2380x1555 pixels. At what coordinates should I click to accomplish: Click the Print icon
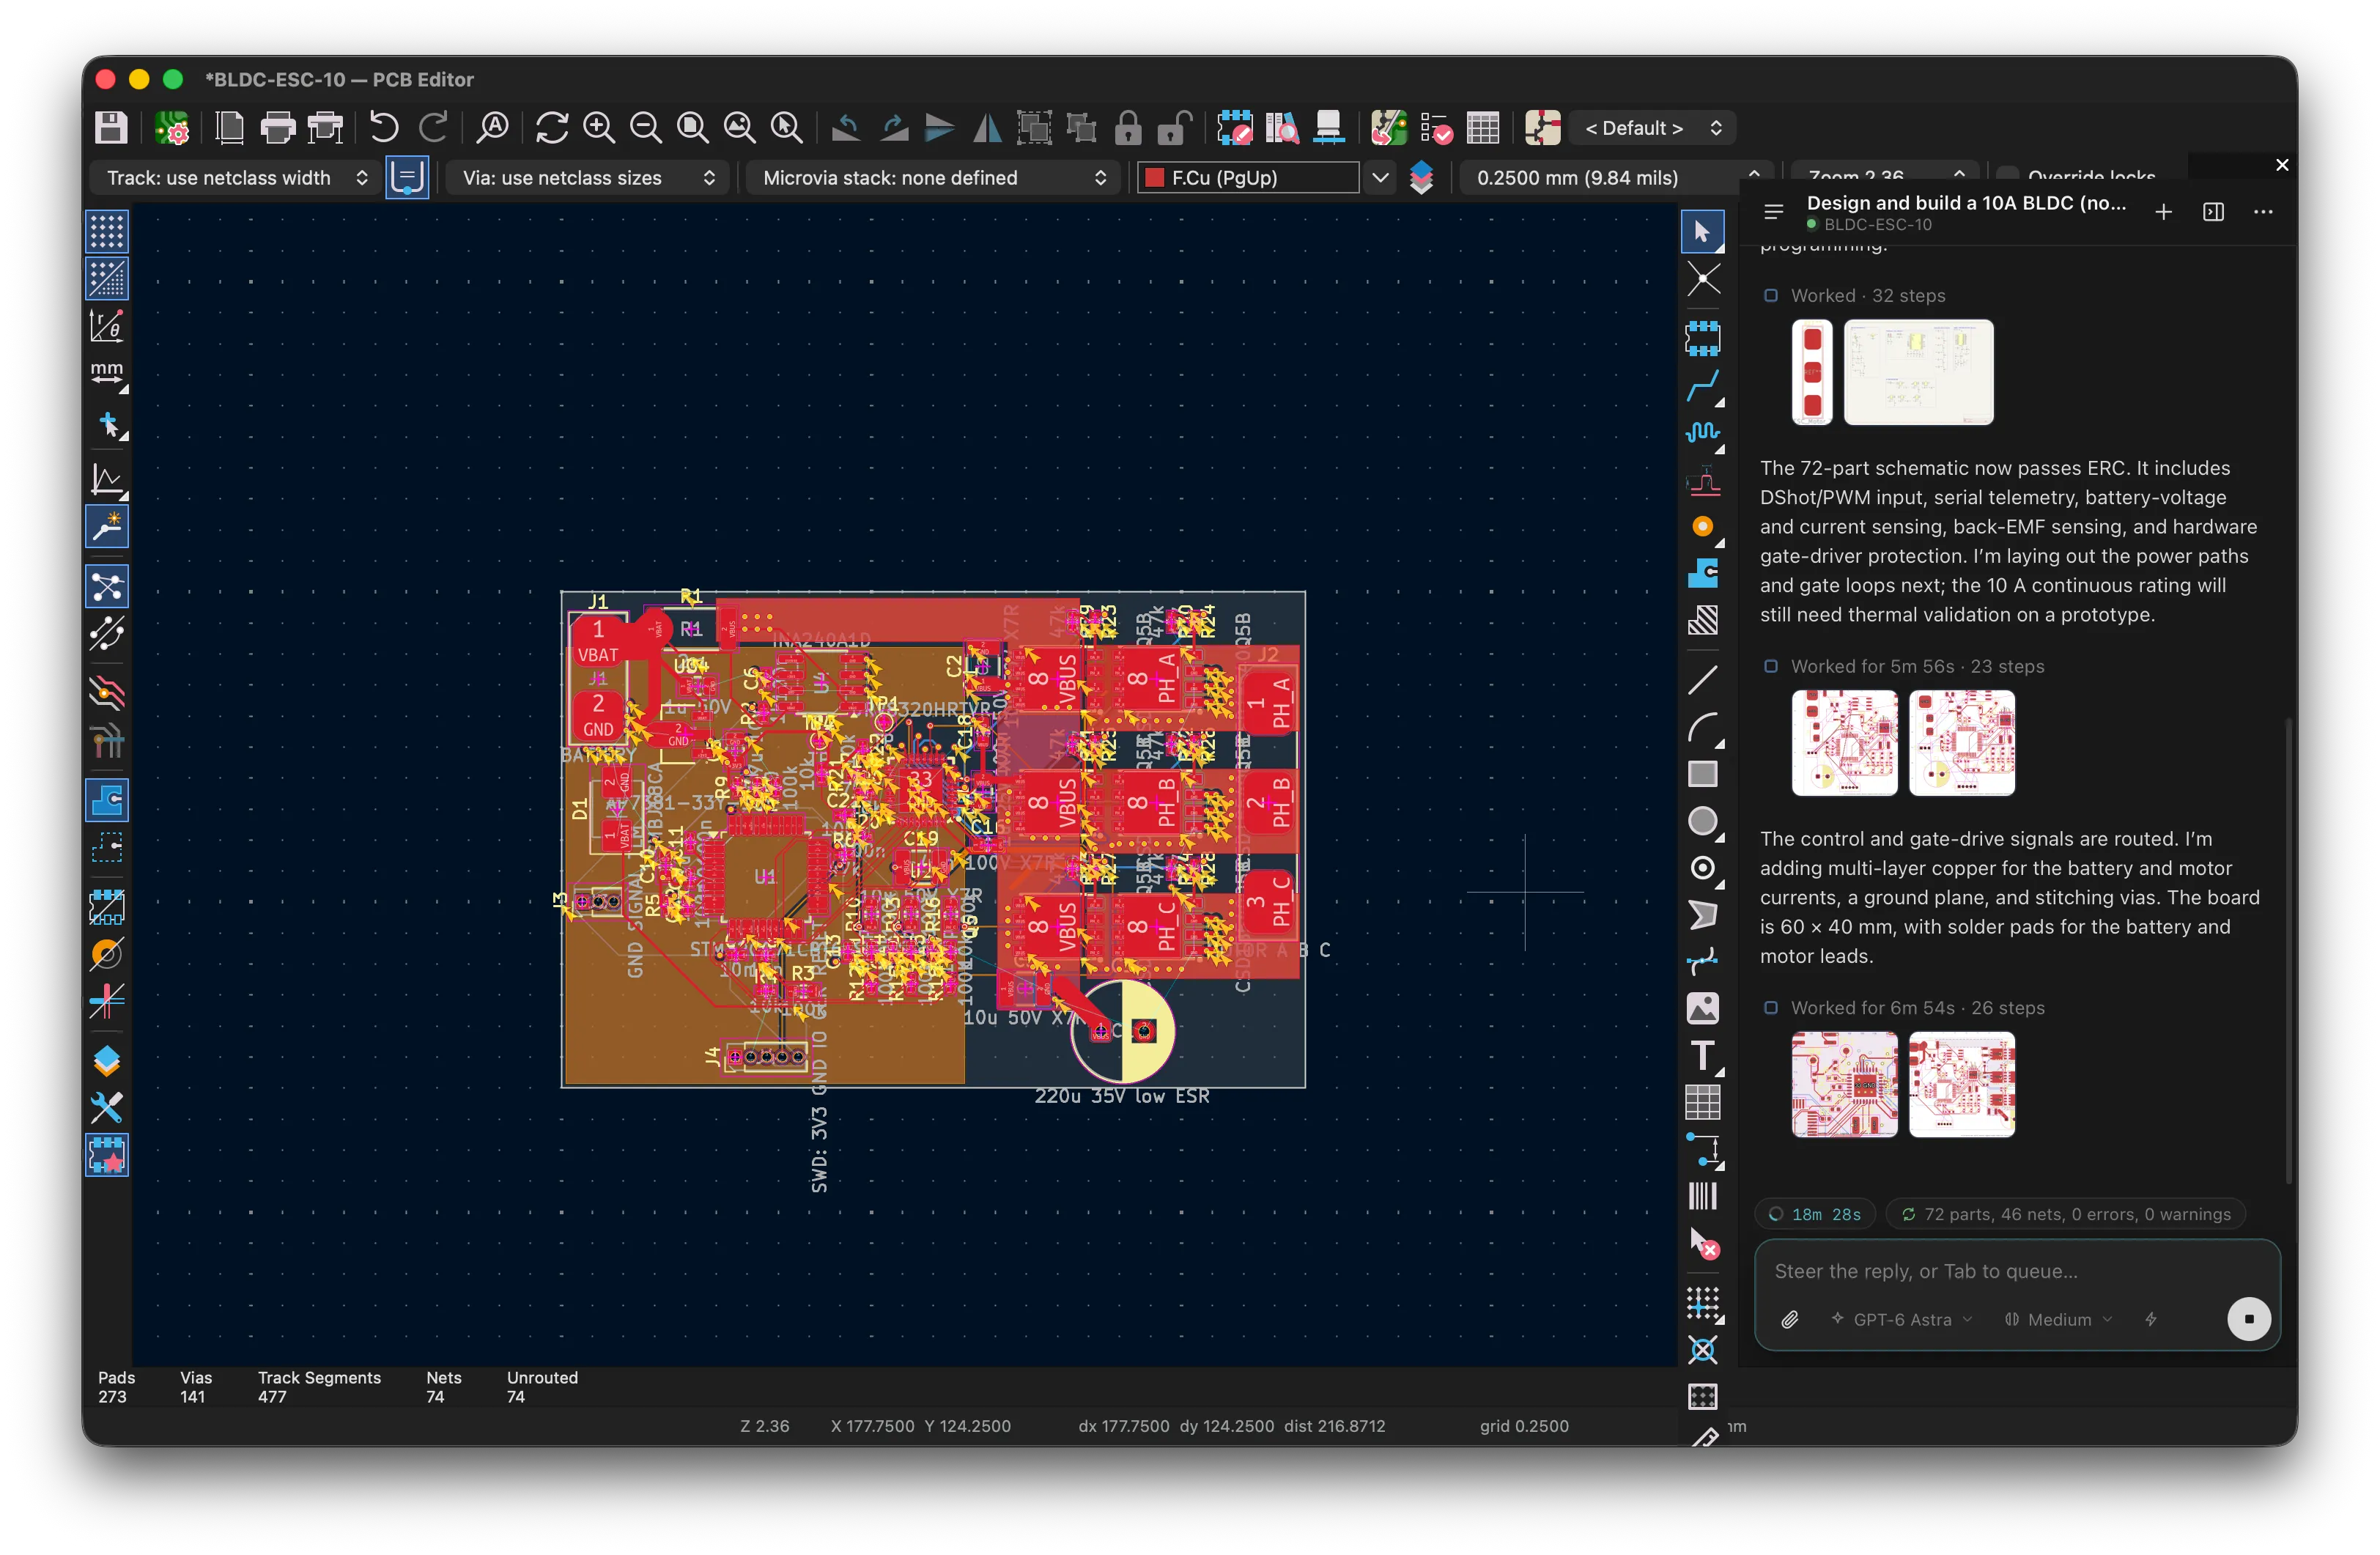pyautogui.click(x=277, y=128)
